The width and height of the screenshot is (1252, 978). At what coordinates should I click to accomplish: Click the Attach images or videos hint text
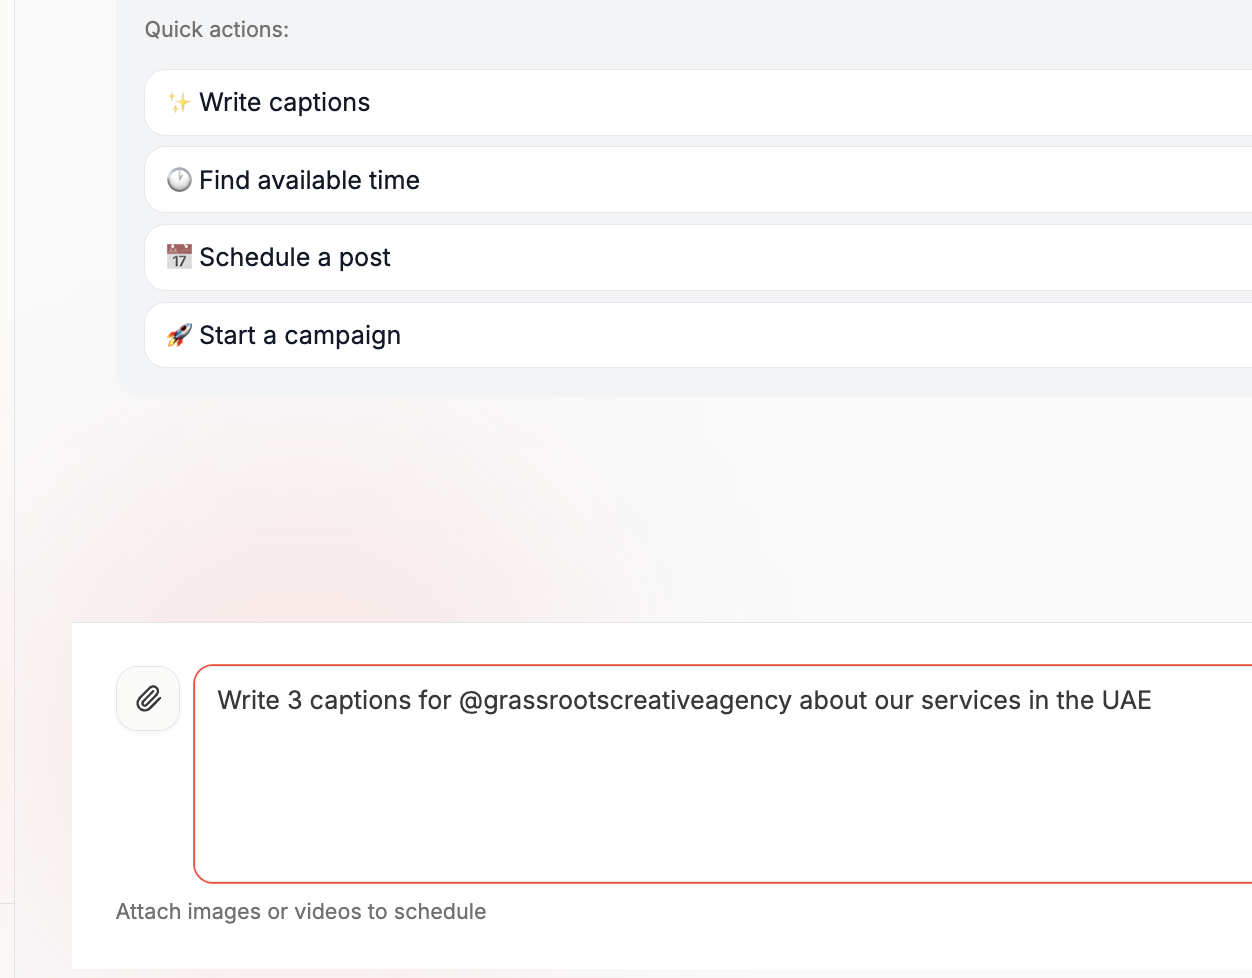pyautogui.click(x=300, y=911)
